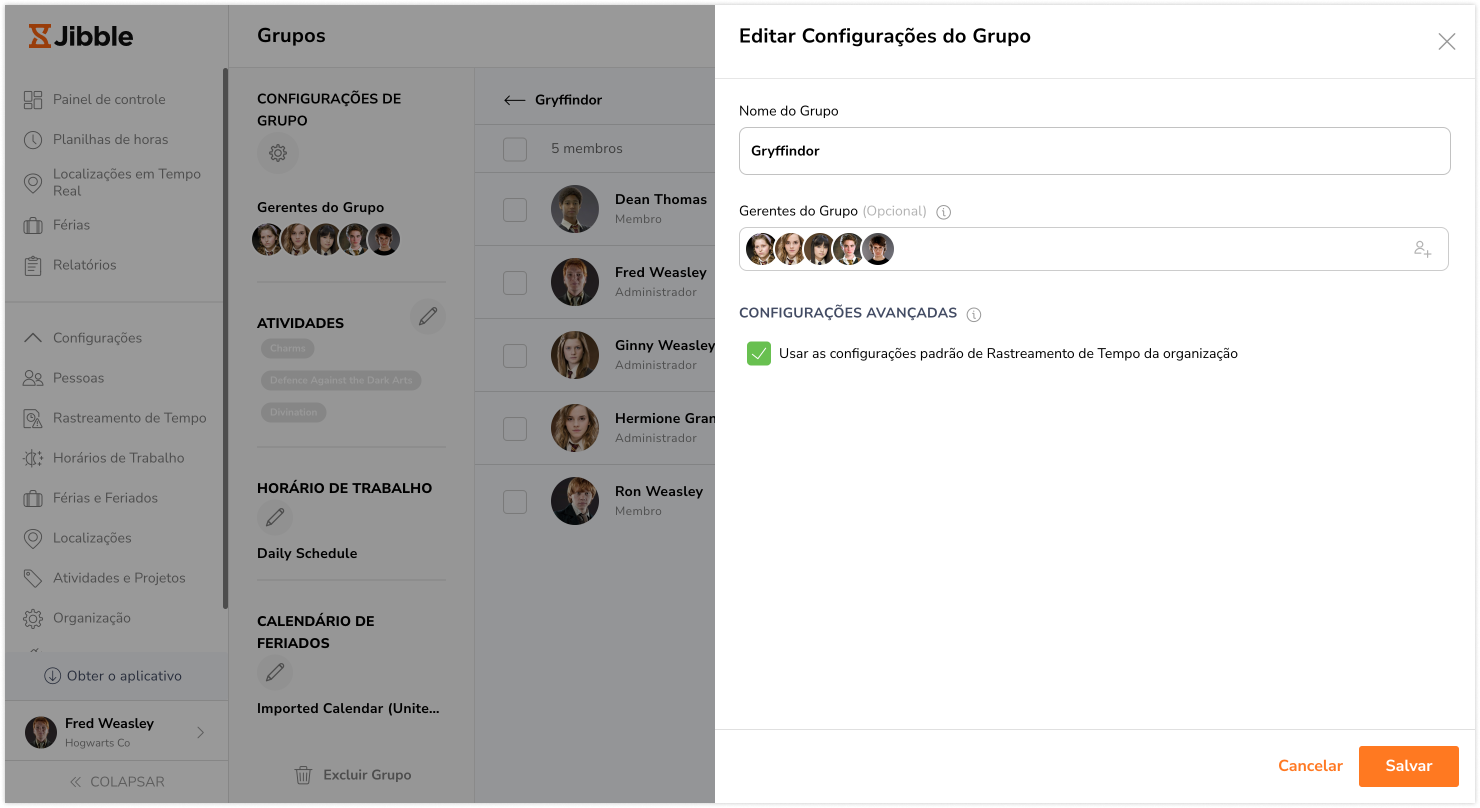
Task: Click Excluir Grupo trash button
Action: tap(352, 774)
